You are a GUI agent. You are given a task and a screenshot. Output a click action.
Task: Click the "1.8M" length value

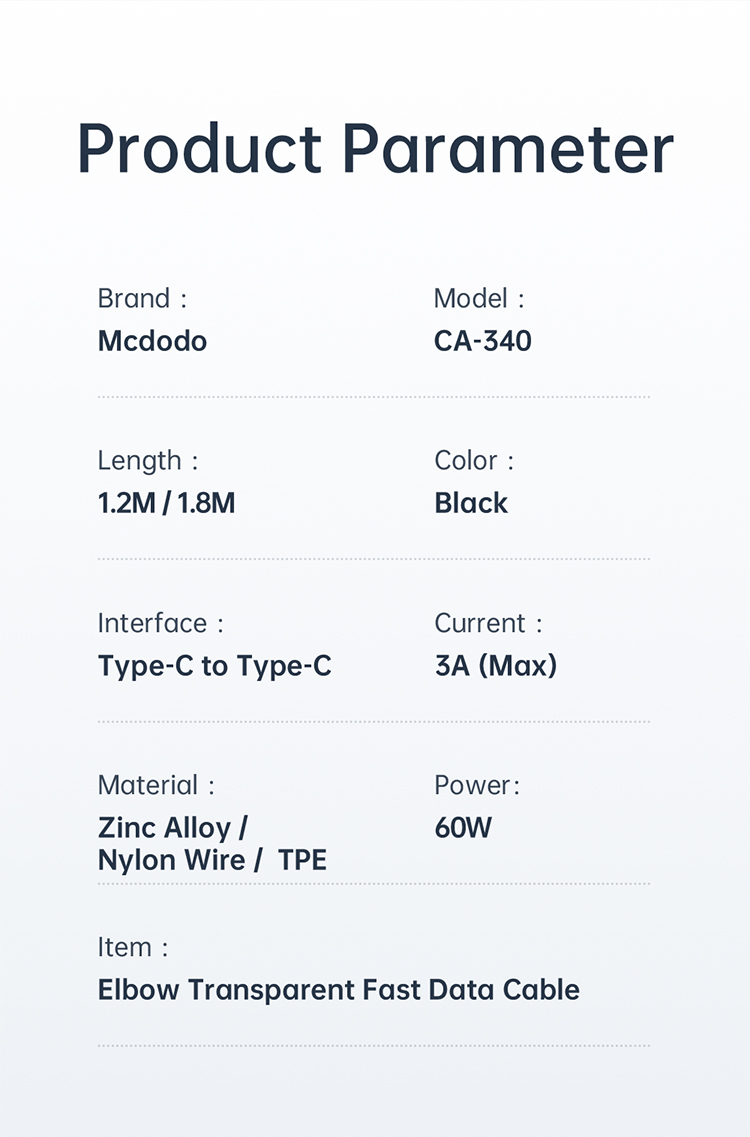click(206, 503)
